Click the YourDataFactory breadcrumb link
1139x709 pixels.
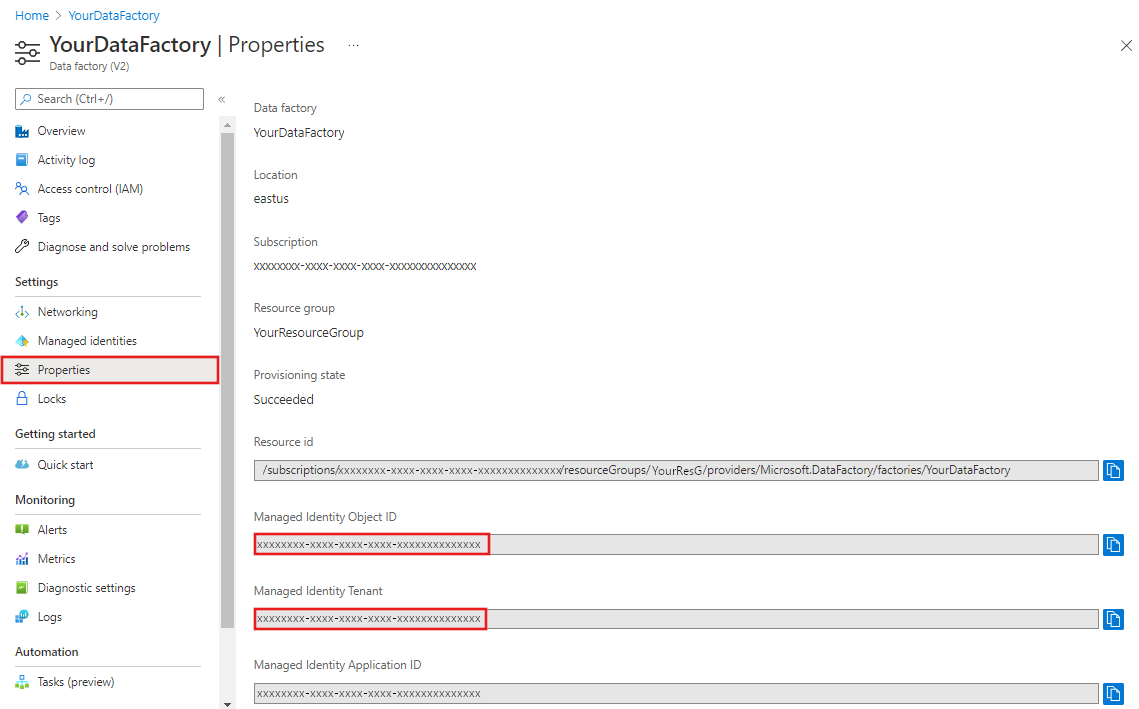point(114,15)
